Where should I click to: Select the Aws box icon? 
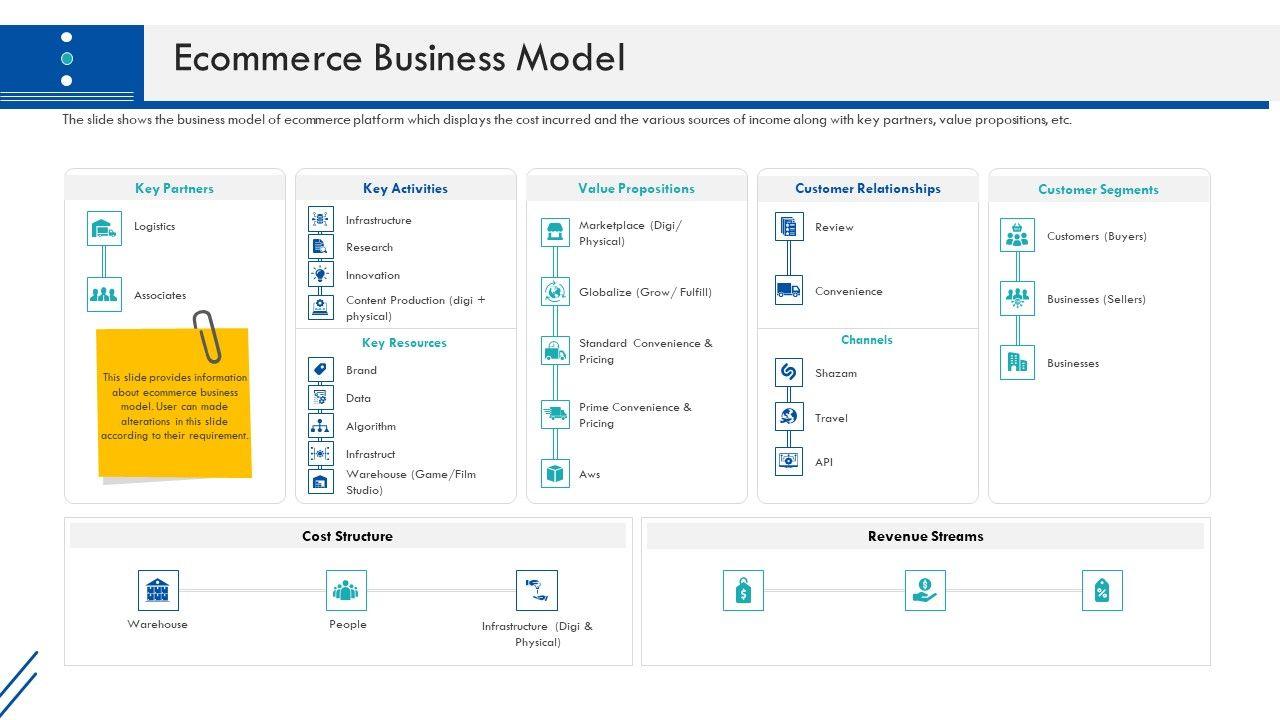click(555, 473)
